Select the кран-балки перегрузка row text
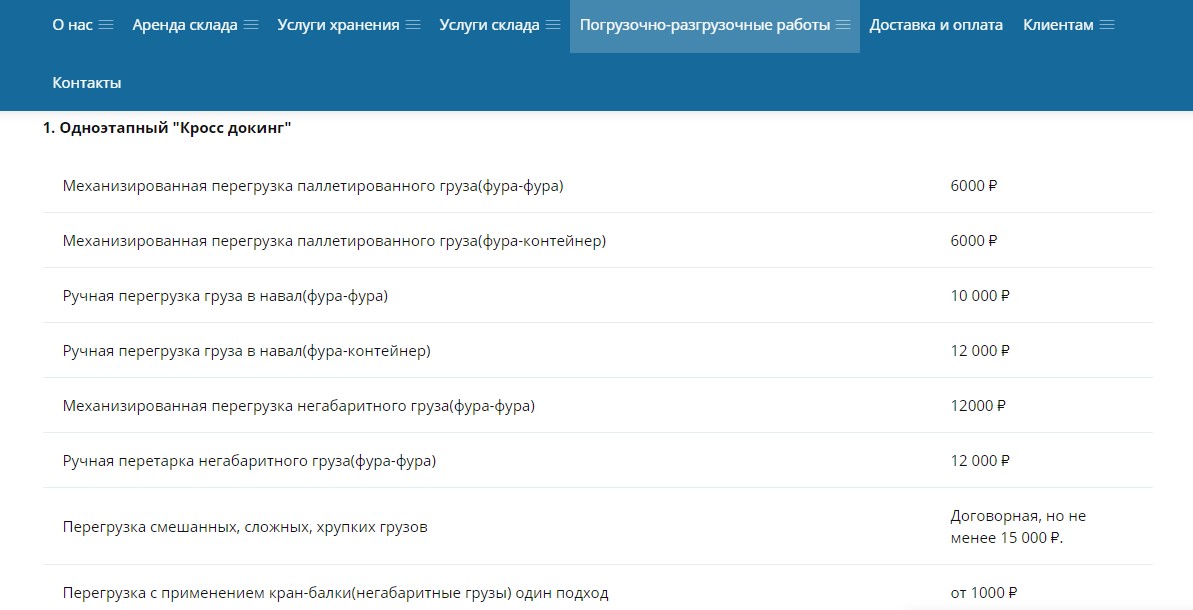The width and height of the screenshot is (1193, 610). coord(335,593)
